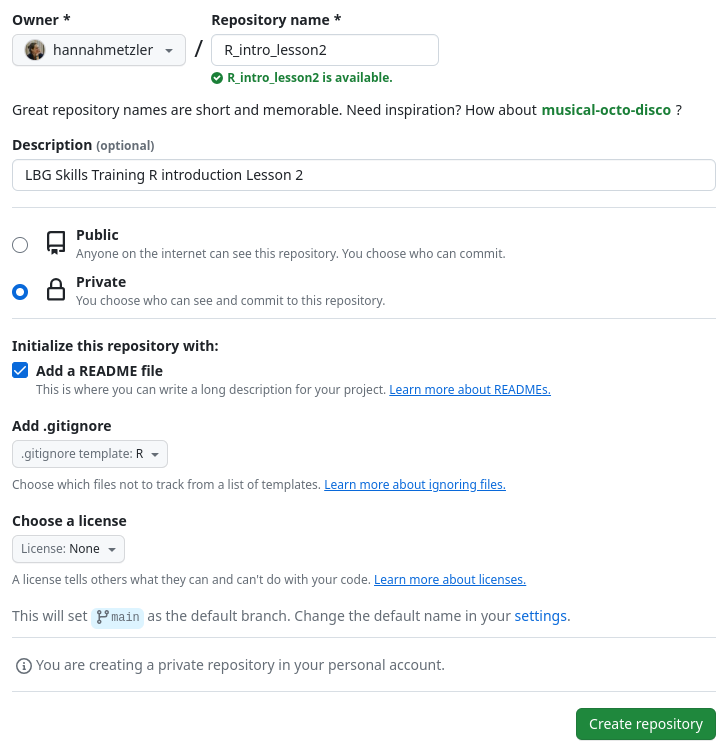Use the musical-octo-disco name suggestion

tap(606, 110)
